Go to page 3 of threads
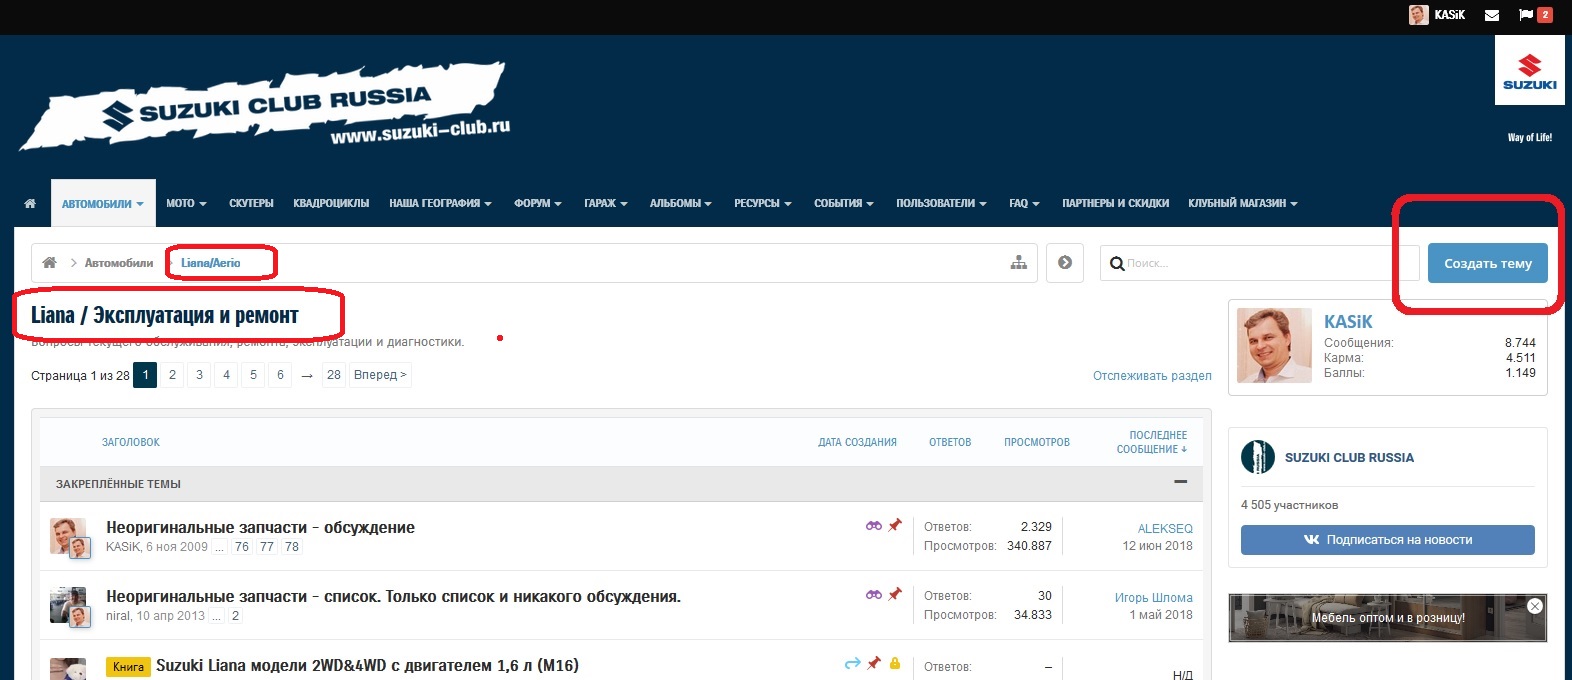This screenshot has width=1572, height=680. point(199,375)
